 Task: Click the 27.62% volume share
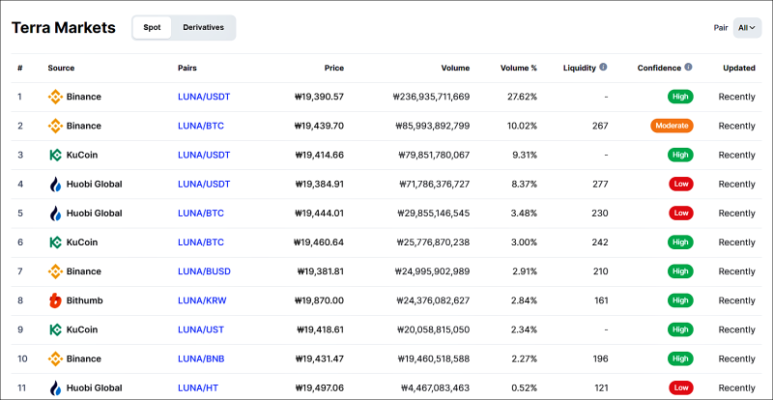coord(522,97)
